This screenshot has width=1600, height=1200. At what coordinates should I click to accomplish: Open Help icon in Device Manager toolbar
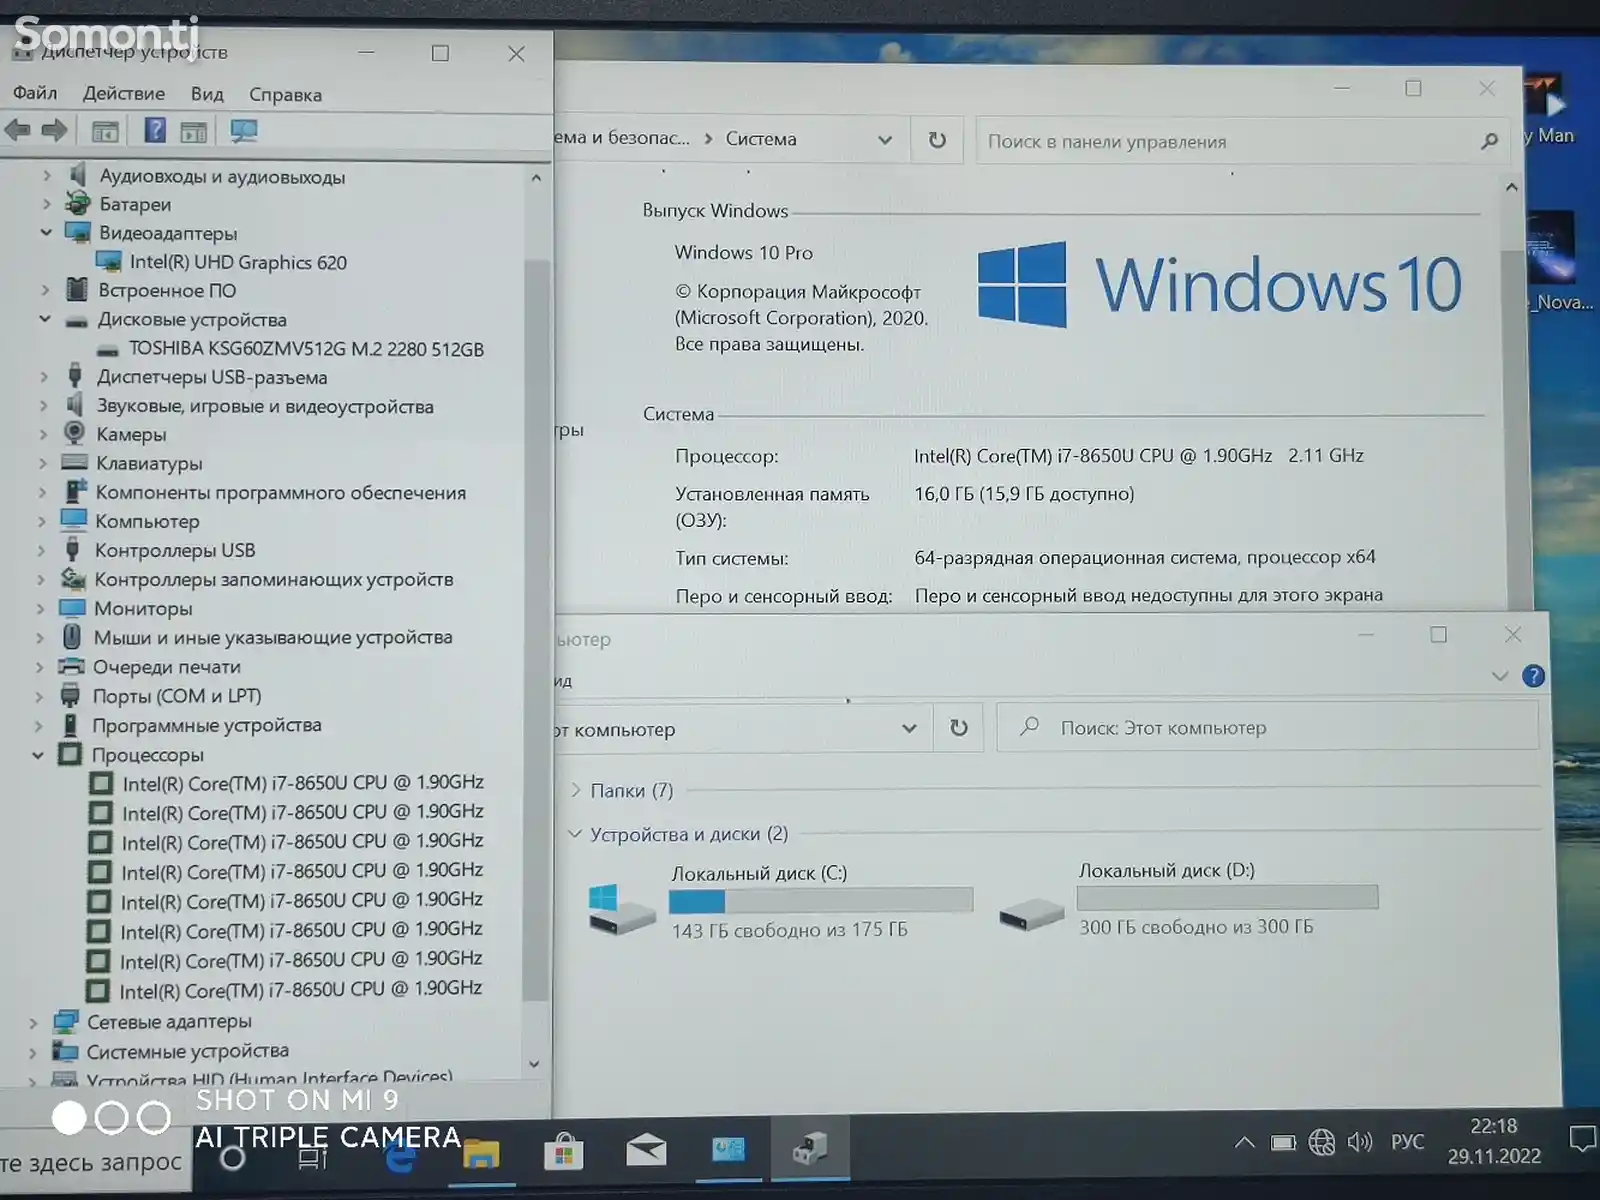pos(155,130)
